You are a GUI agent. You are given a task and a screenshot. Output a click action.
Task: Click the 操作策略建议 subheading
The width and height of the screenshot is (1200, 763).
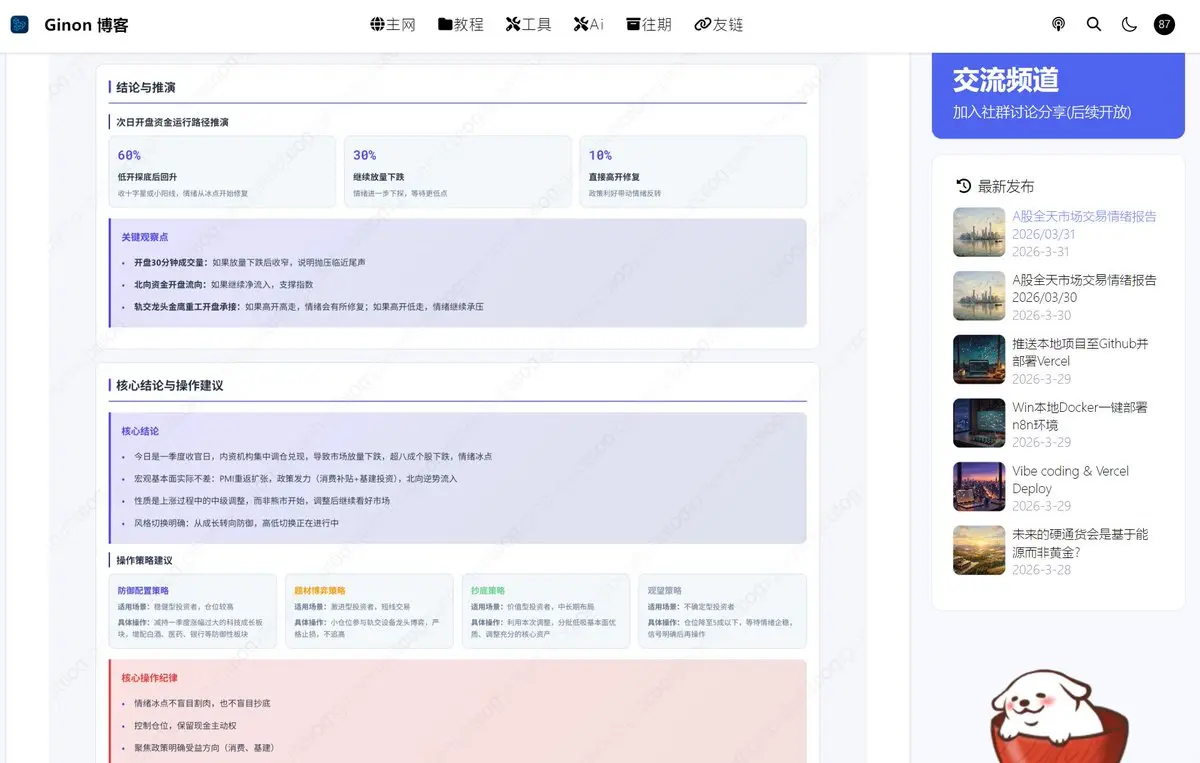144,560
